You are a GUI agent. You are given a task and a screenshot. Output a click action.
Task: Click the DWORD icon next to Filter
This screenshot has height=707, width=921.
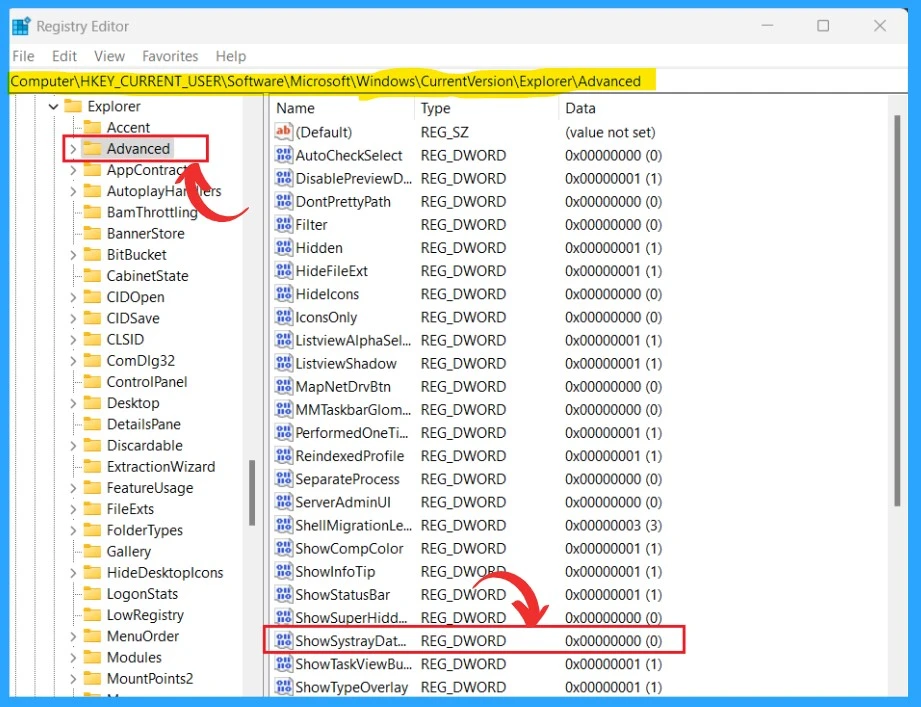(284, 224)
